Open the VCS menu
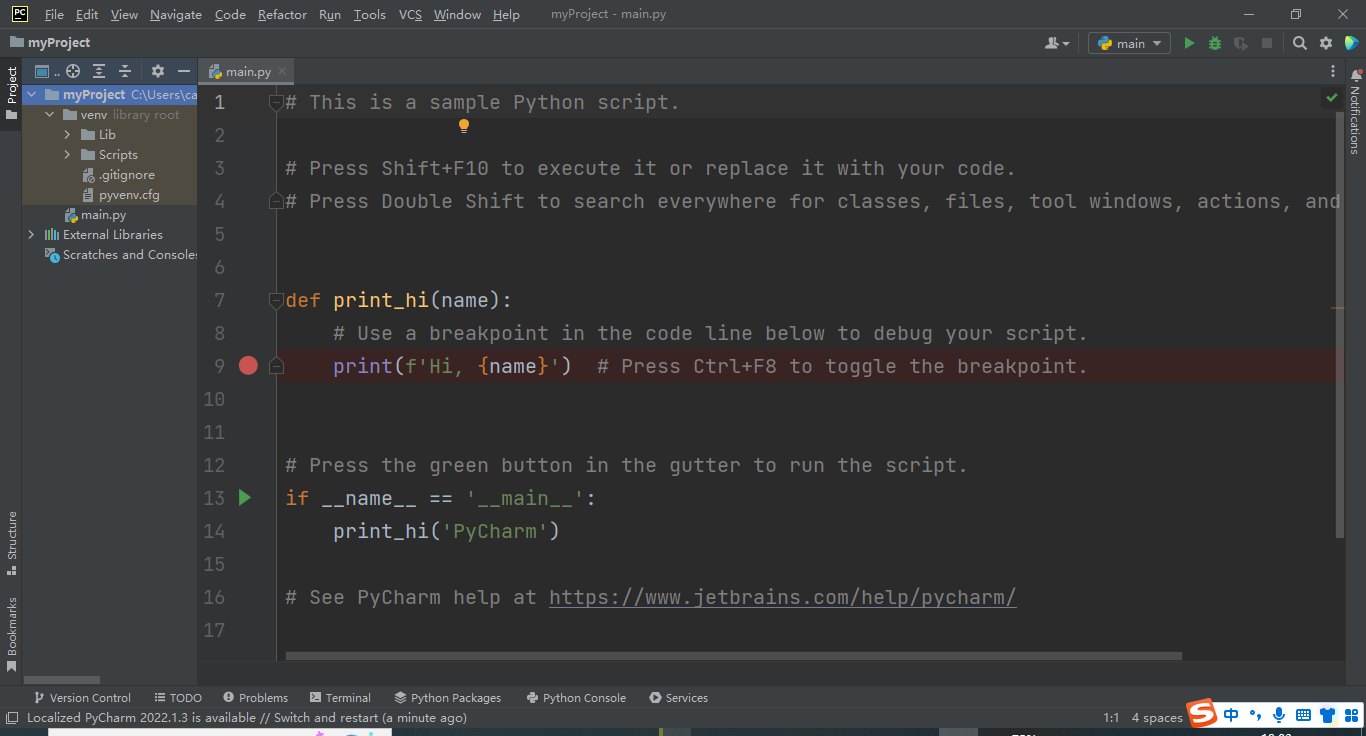This screenshot has width=1366, height=736. (x=410, y=15)
